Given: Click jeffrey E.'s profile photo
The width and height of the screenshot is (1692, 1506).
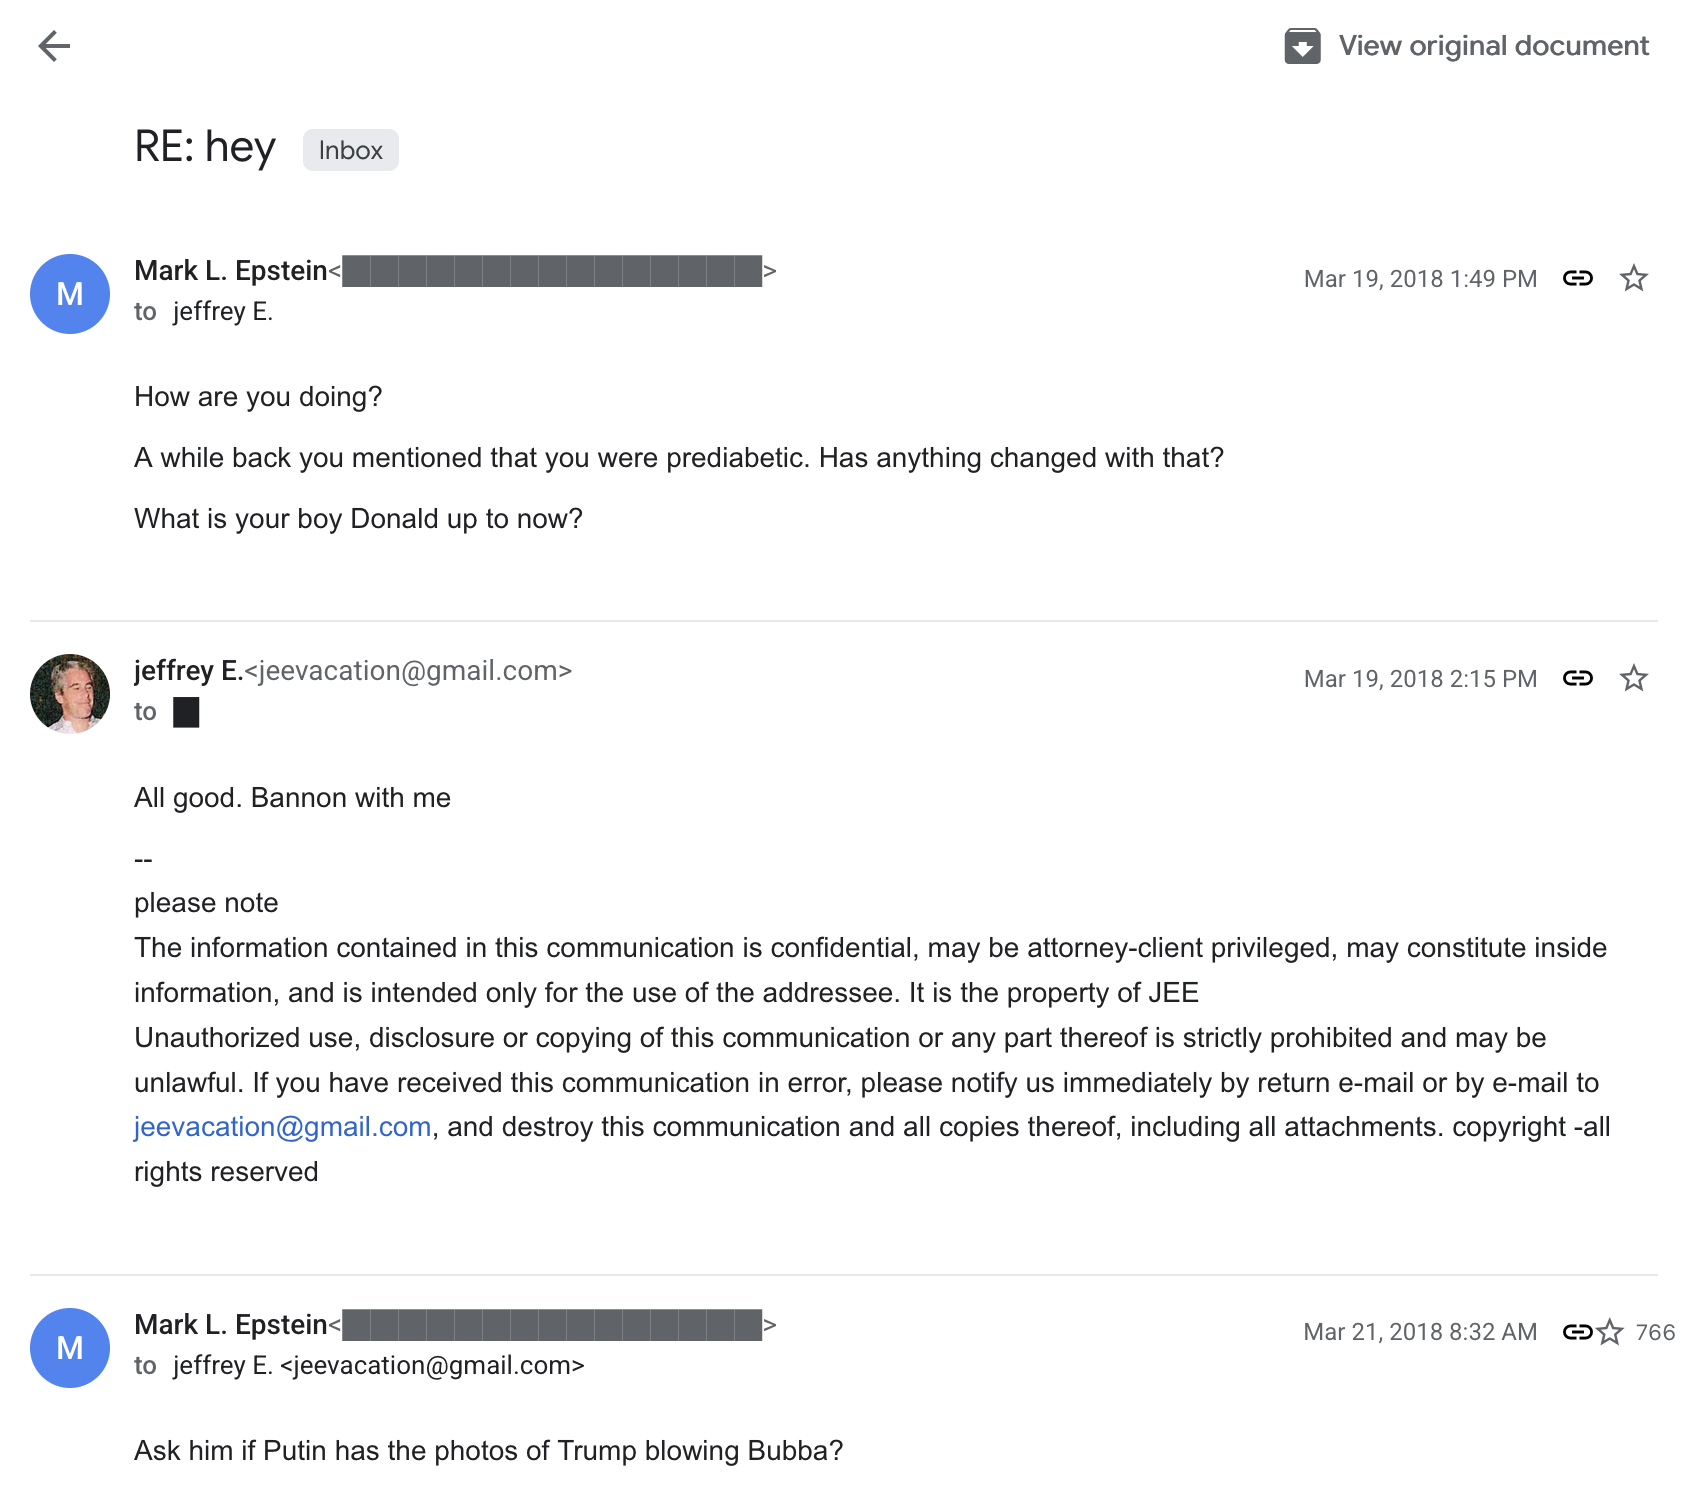Looking at the screenshot, I should pyautogui.click(x=70, y=694).
